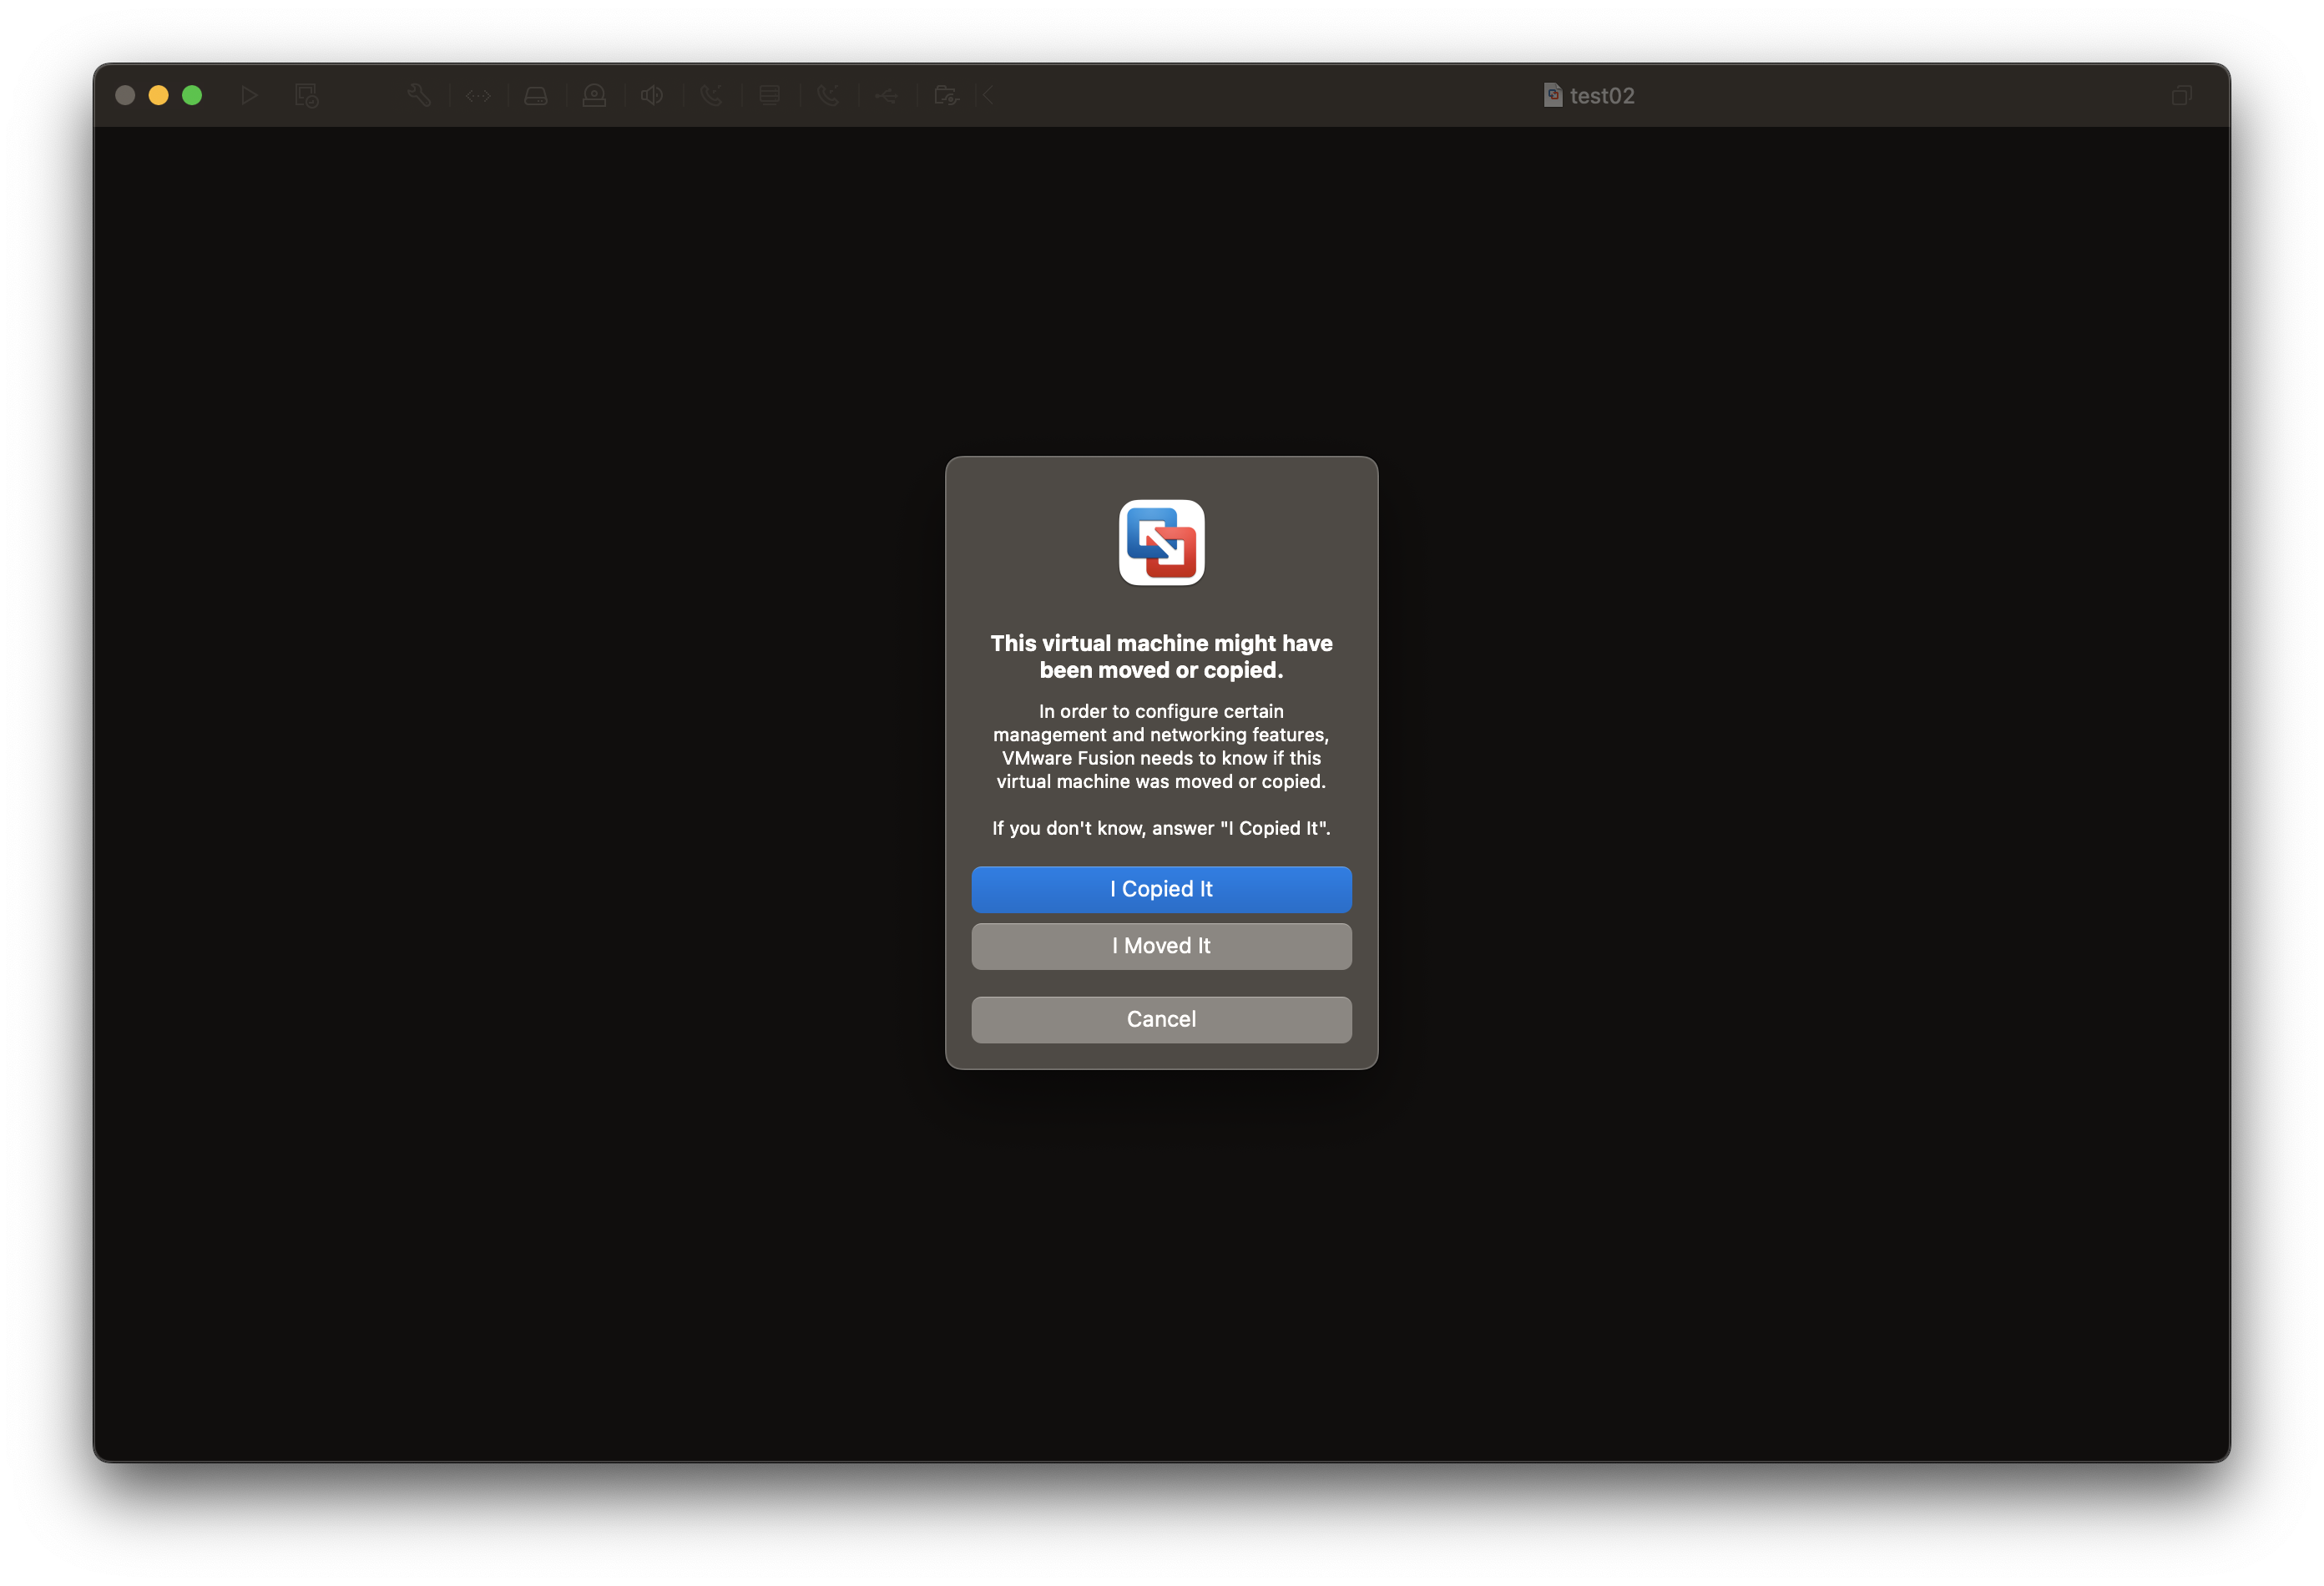Click the first serial port phone icon
The width and height of the screenshot is (2324, 1586).
pyautogui.click(x=711, y=95)
